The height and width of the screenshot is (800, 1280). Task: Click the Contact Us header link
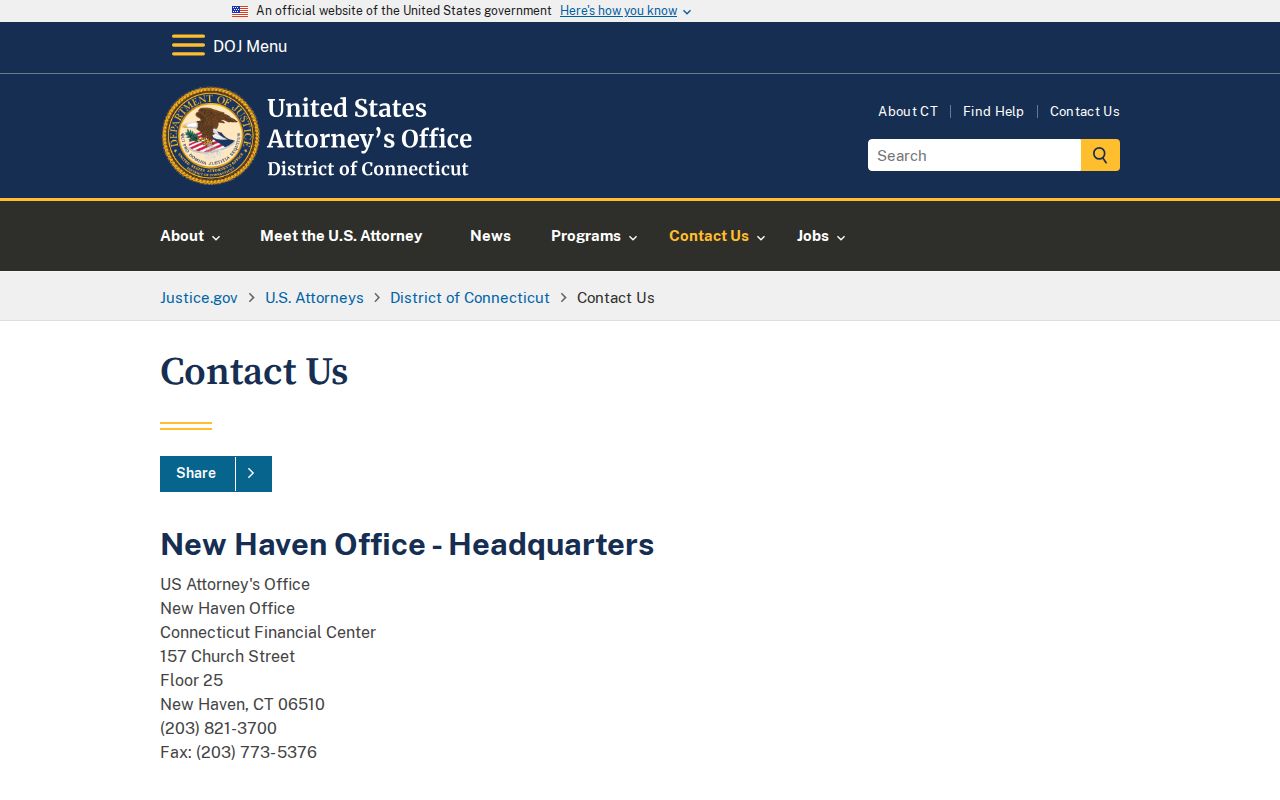tap(1085, 111)
